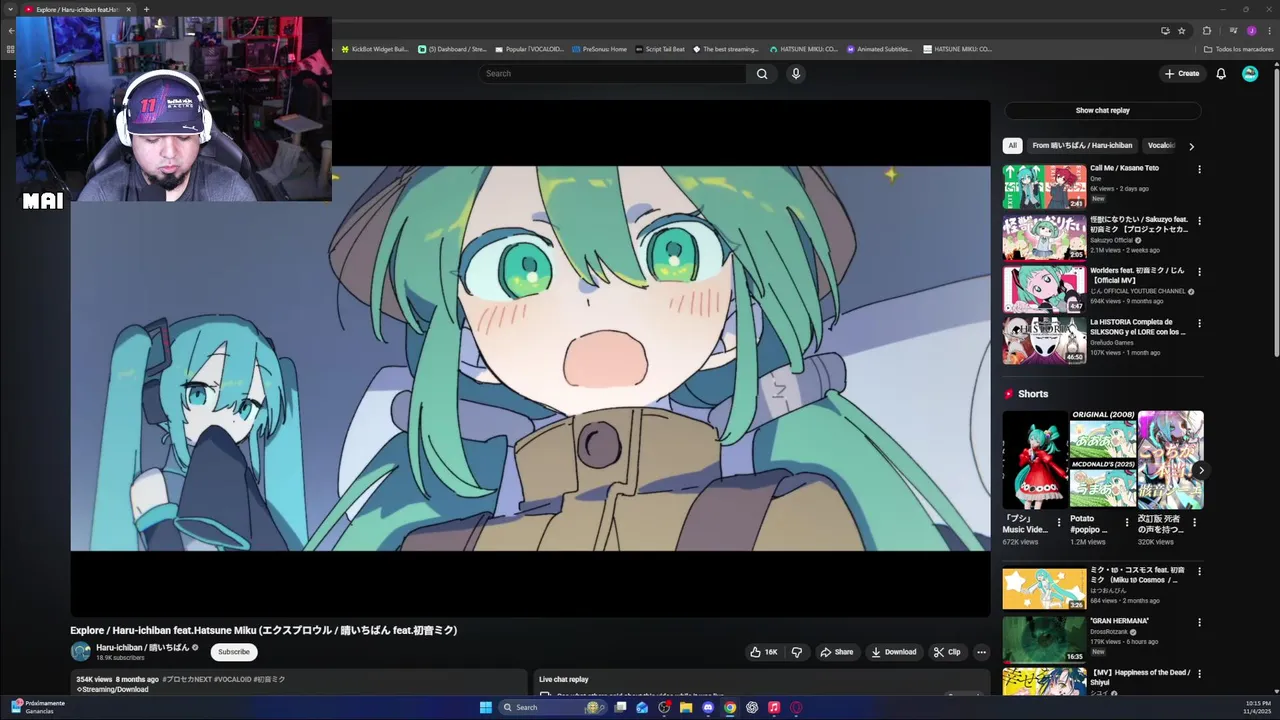The width and height of the screenshot is (1280, 720).
Task: Open Apple Music from the taskbar
Action: click(774, 707)
